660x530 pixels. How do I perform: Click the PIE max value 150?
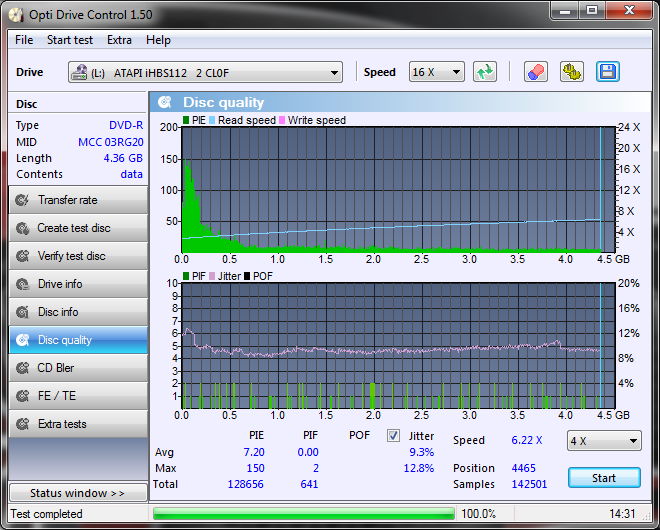pos(255,468)
